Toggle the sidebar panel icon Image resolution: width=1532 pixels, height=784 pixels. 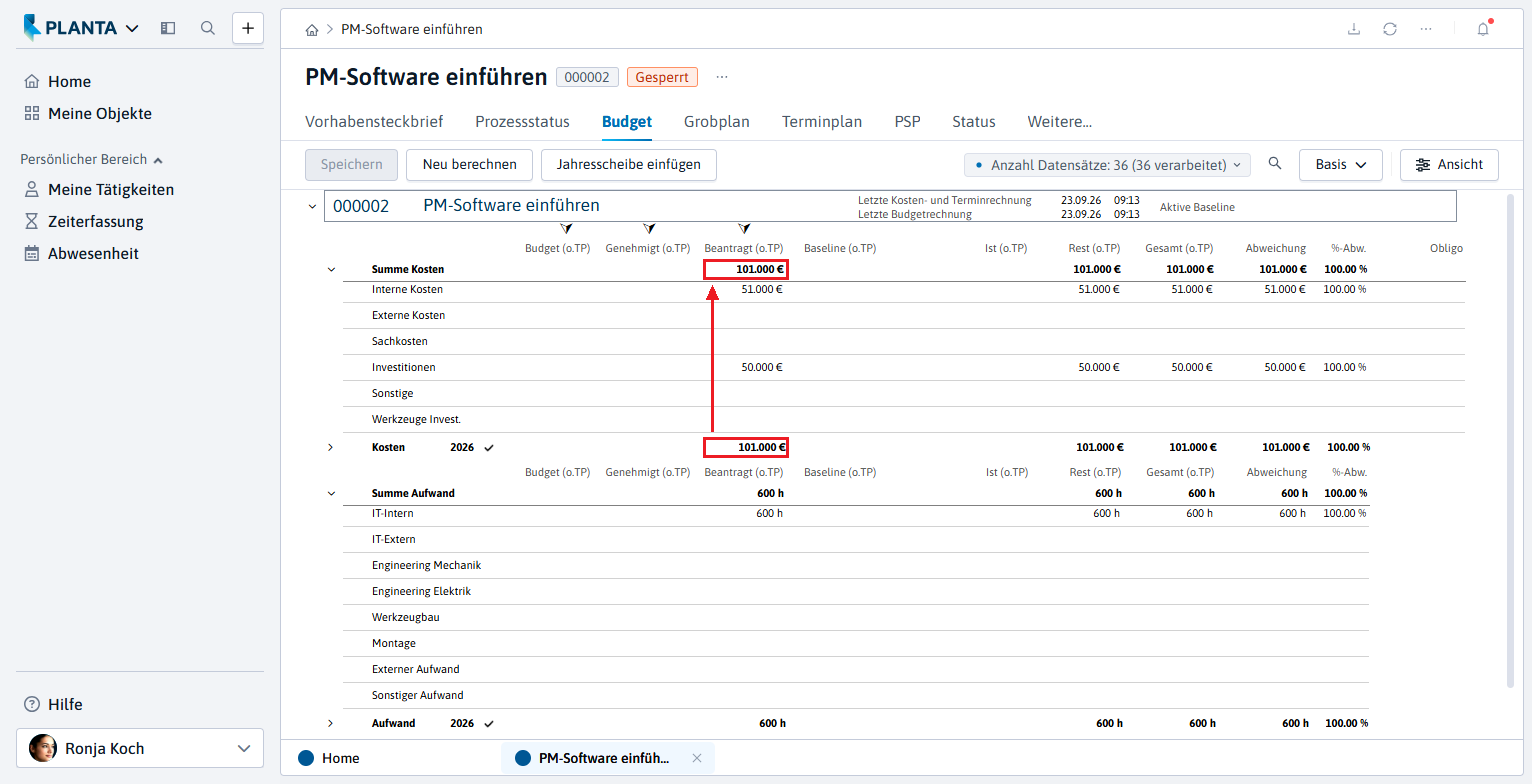click(168, 28)
